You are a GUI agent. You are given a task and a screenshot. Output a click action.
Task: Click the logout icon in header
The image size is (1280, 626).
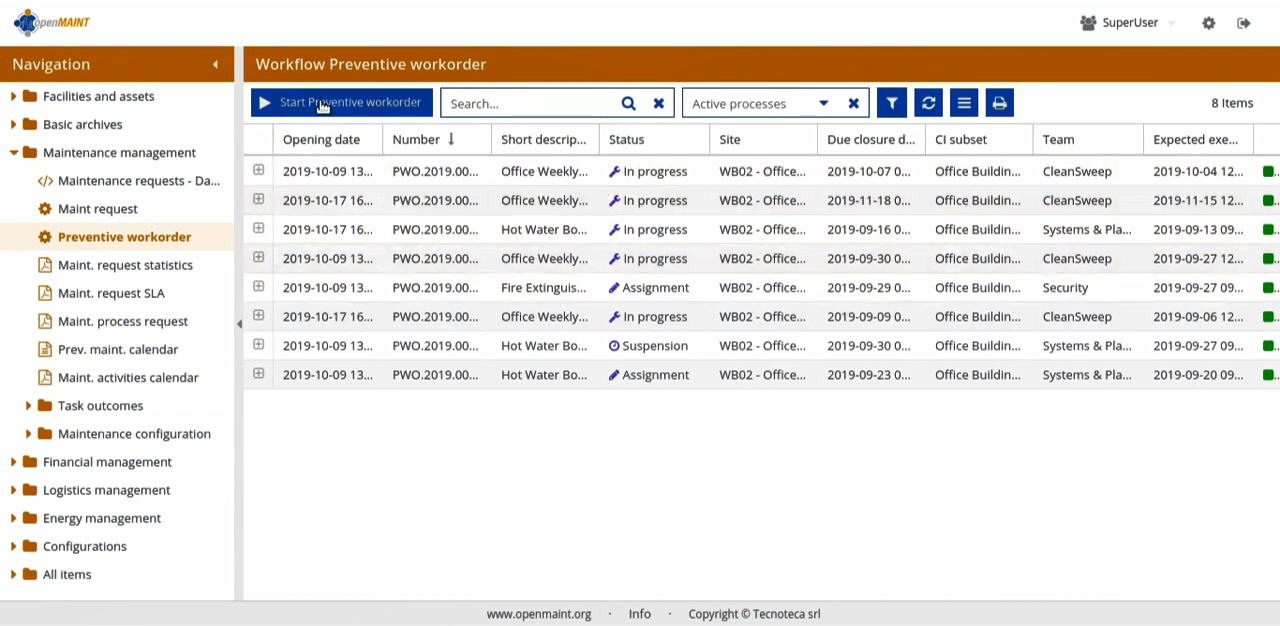[1243, 23]
